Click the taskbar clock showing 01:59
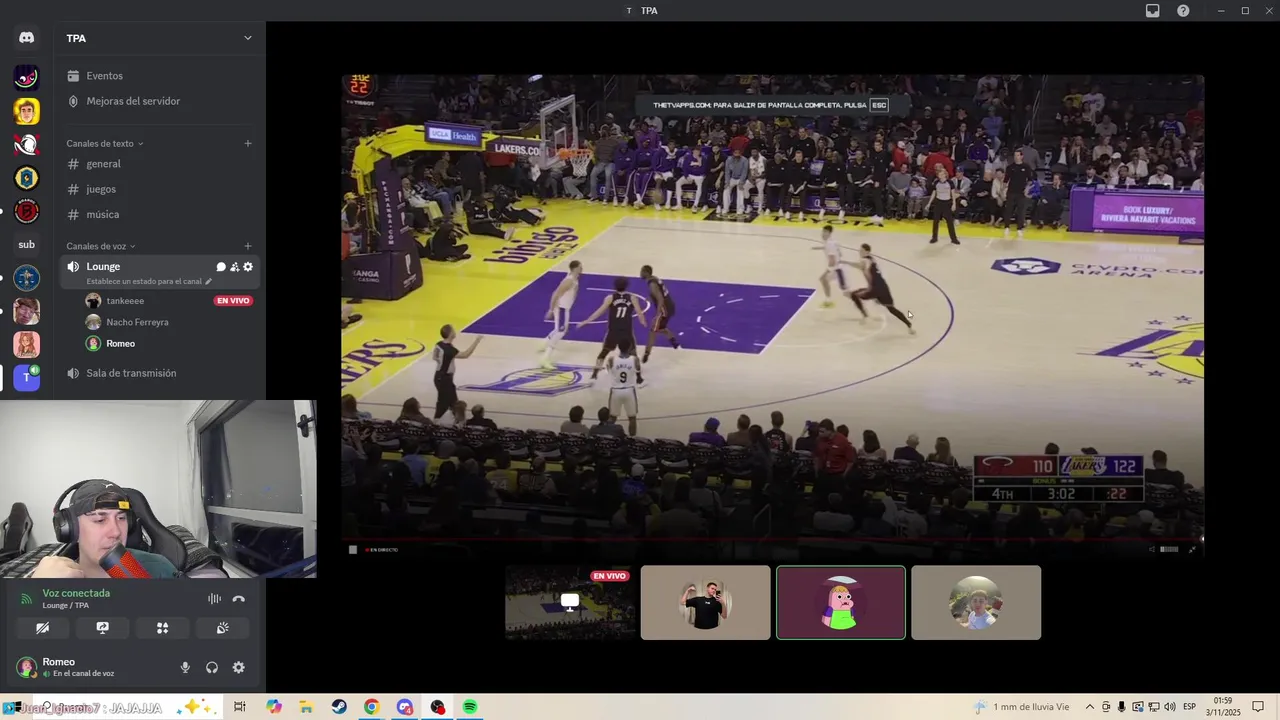Image resolution: width=1280 pixels, height=720 pixels. [1222, 707]
